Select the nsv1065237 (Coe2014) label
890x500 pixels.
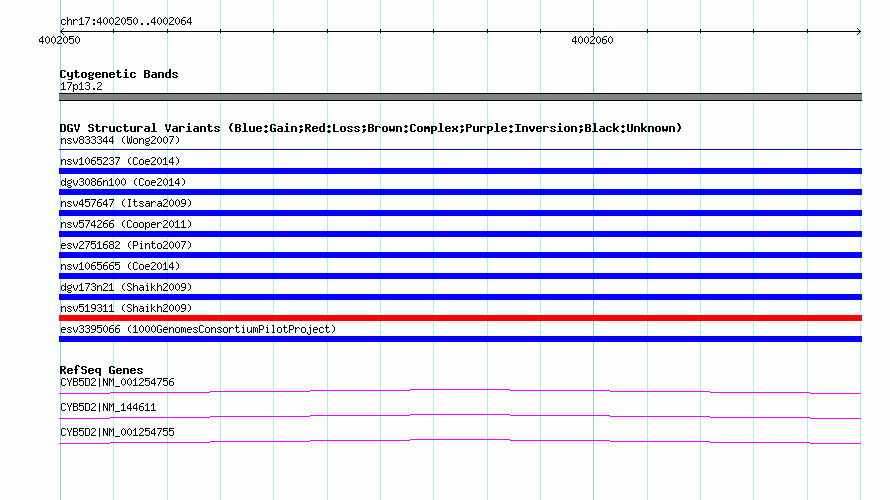(120, 161)
